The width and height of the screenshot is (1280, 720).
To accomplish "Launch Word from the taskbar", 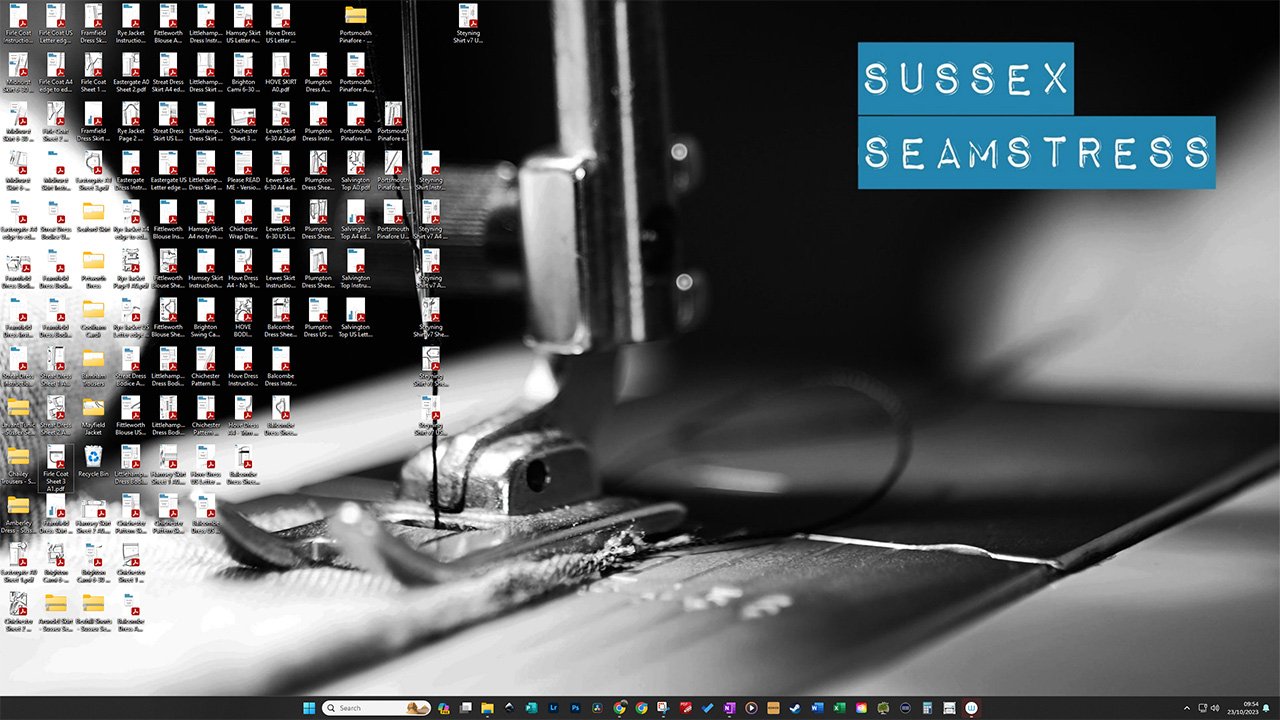I will [817, 708].
